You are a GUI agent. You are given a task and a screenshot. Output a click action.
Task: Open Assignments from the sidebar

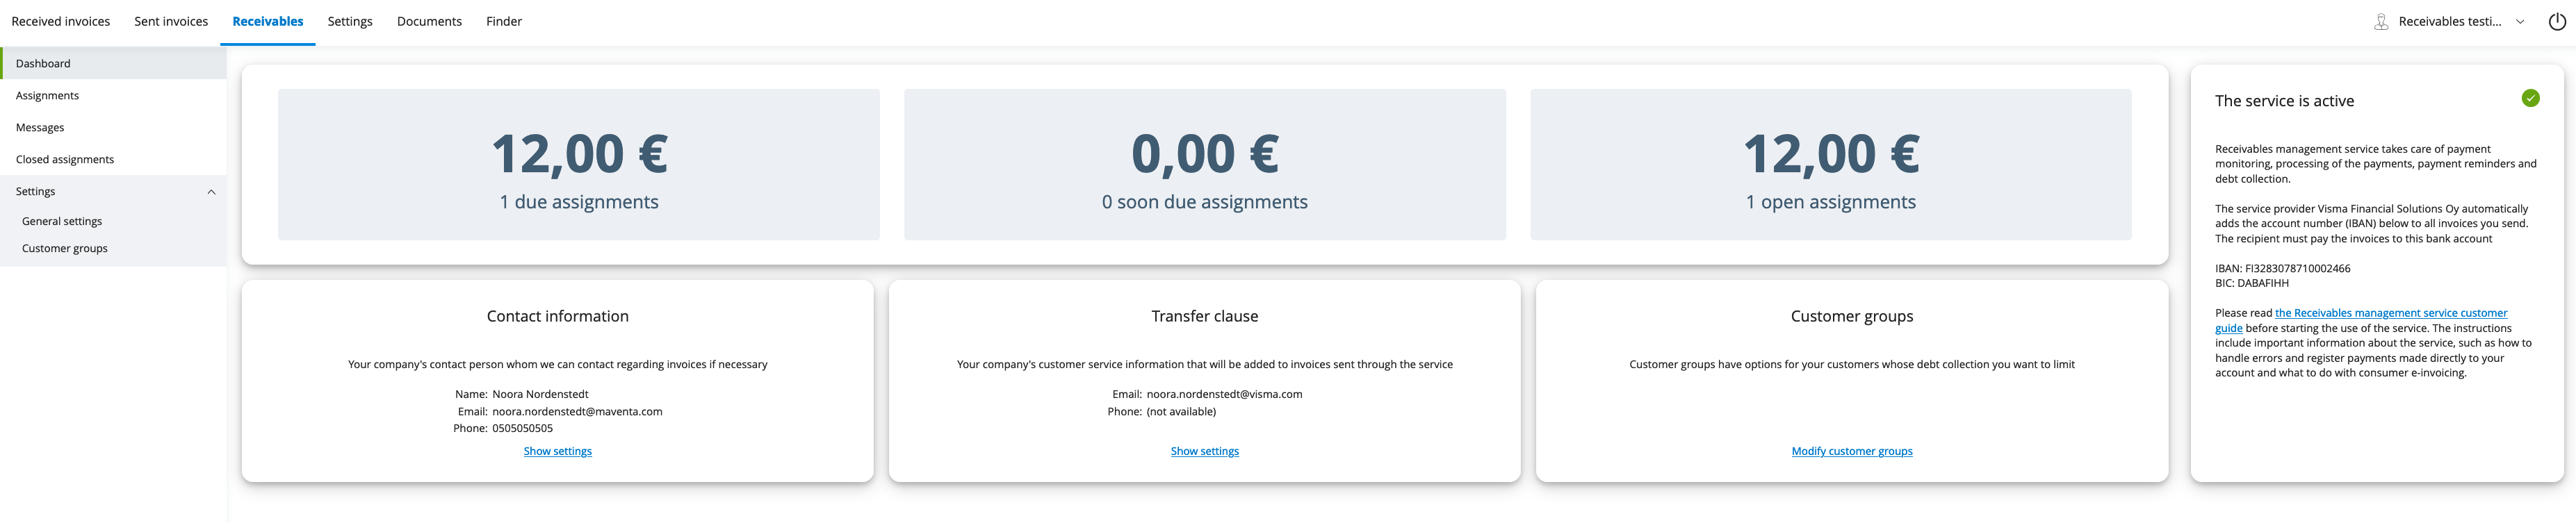coord(48,95)
